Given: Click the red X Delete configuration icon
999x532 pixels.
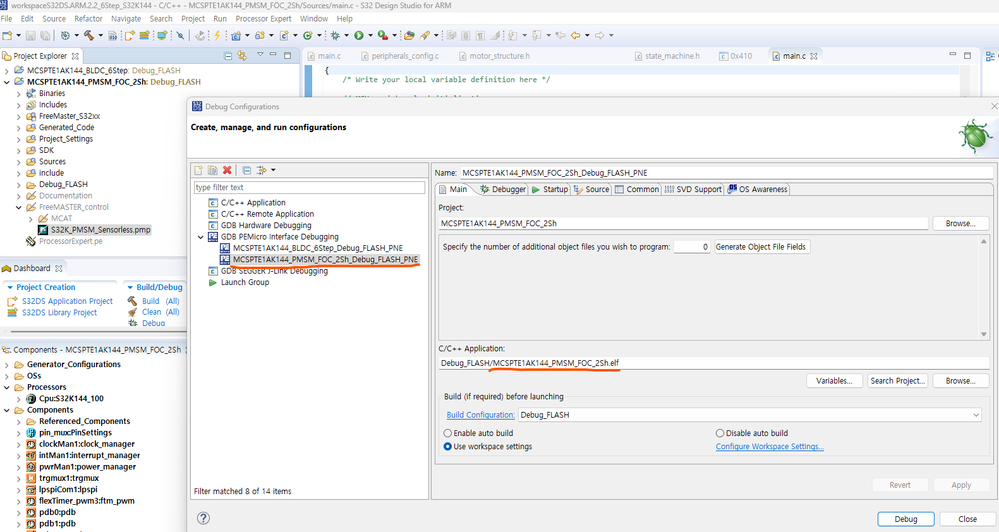Looking at the screenshot, I should point(227,170).
